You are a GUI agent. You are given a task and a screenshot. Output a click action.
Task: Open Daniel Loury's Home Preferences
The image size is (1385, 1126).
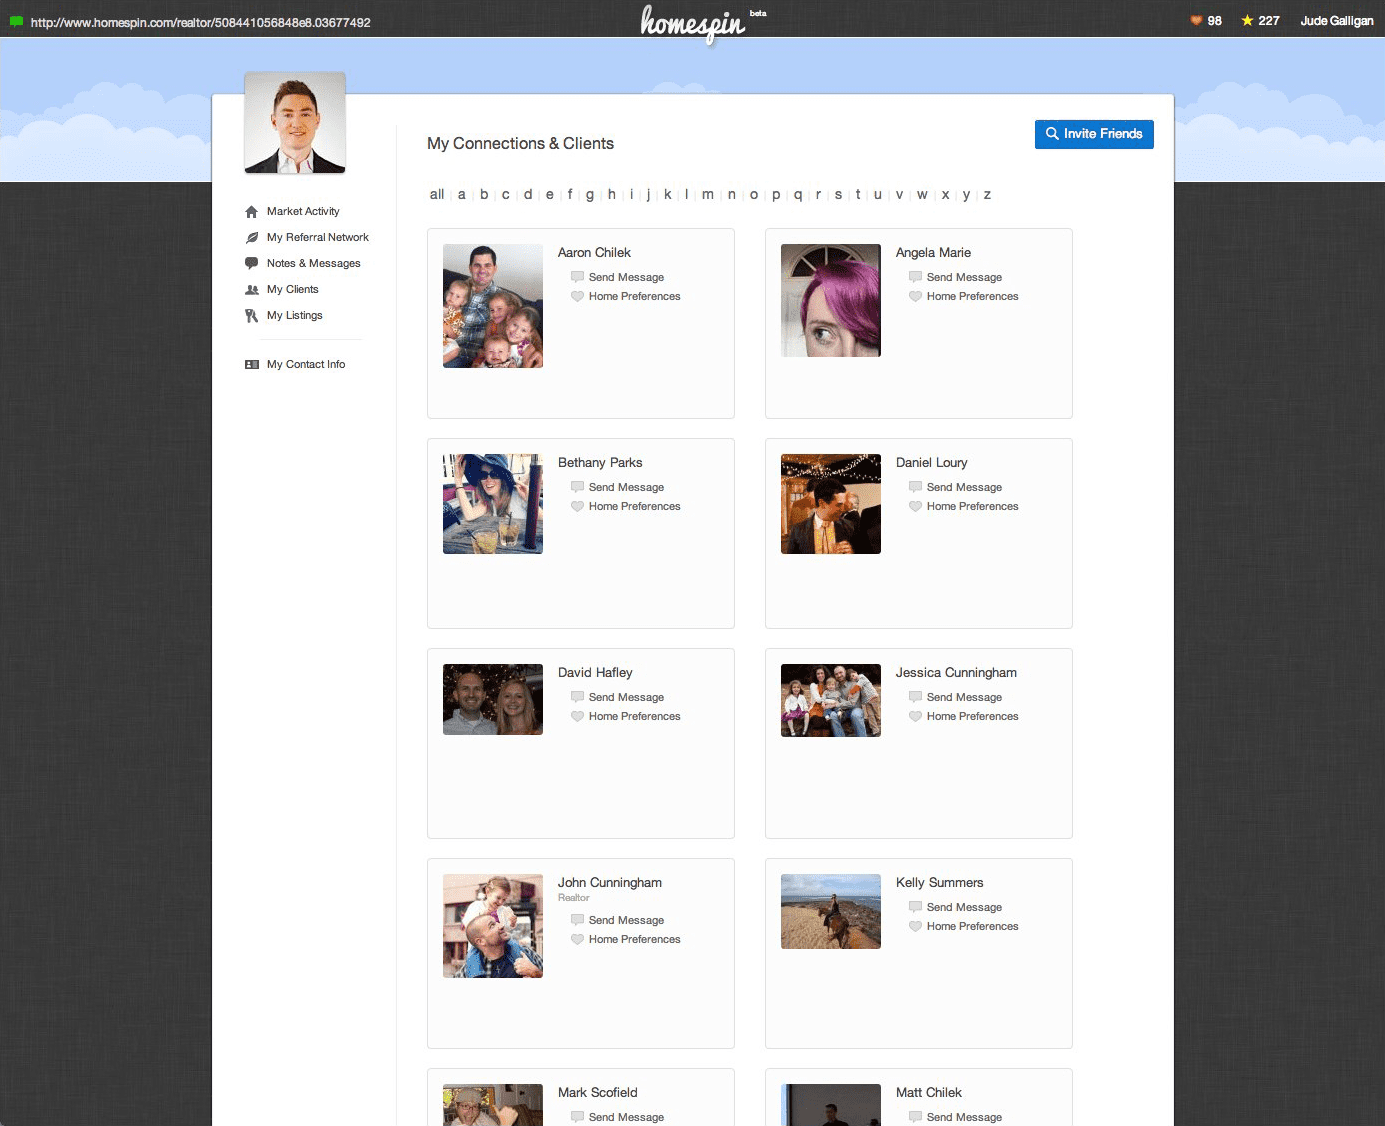click(972, 507)
